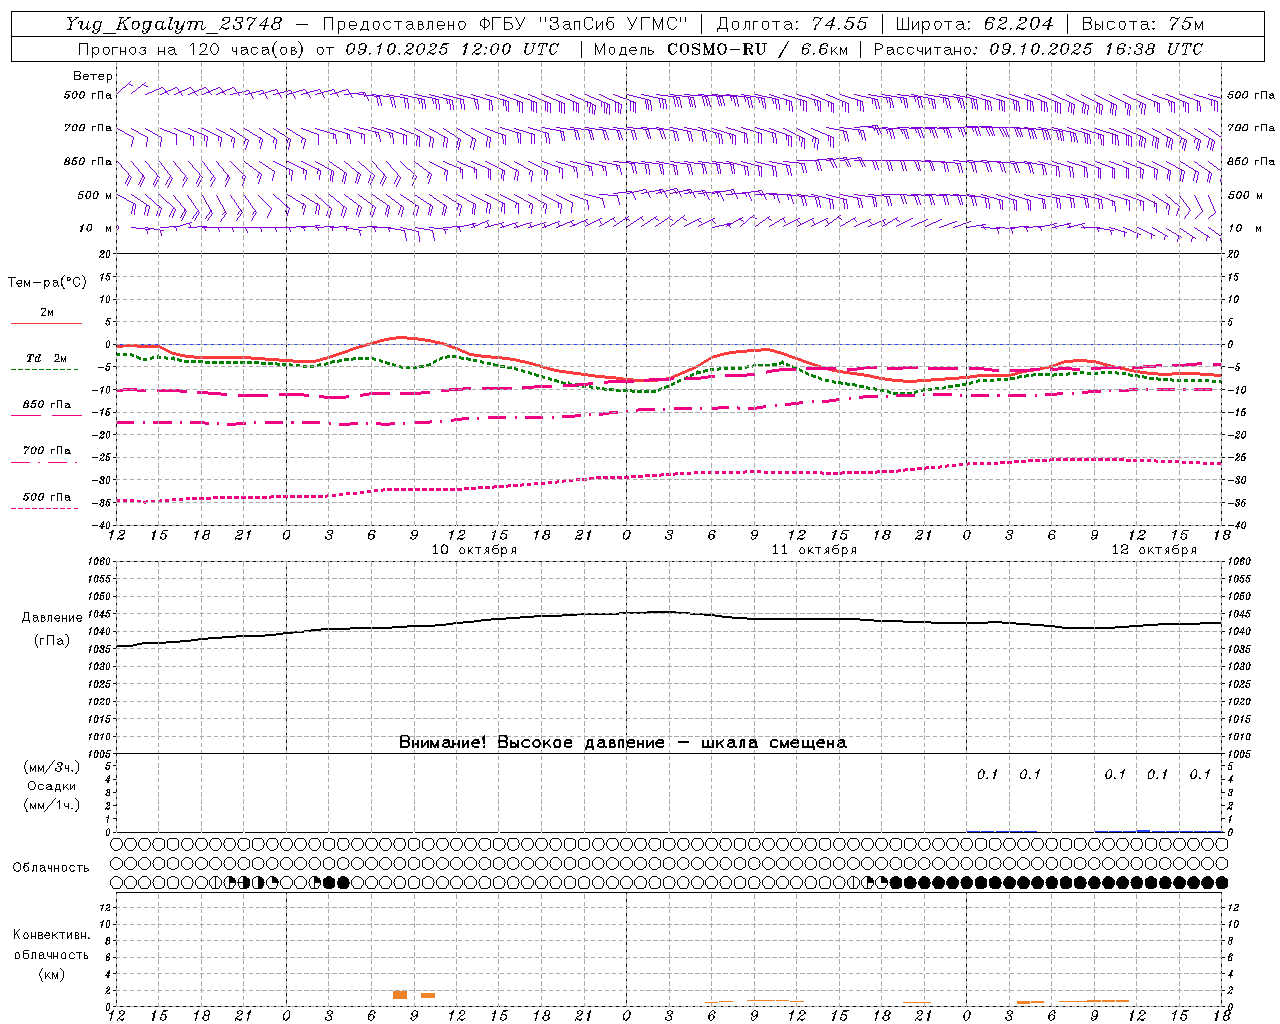Click the Конвективн. convective cloudiness label
The image size is (1280, 1024).
click(52, 935)
